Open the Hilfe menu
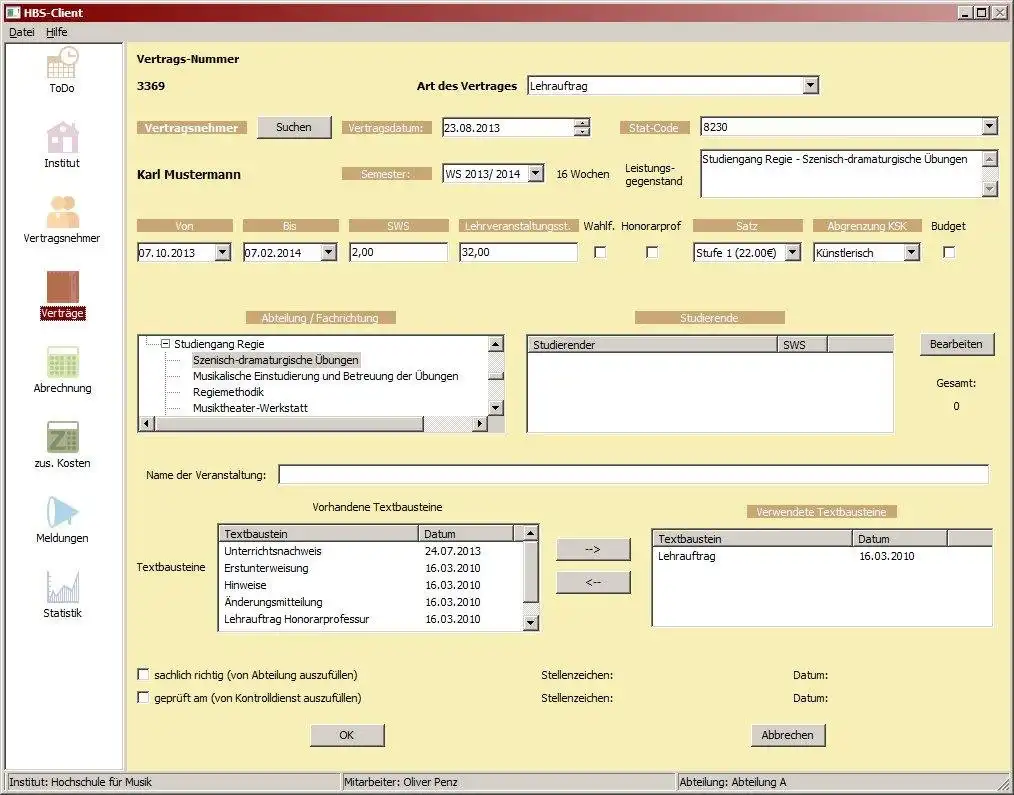The image size is (1014, 795). tap(57, 32)
